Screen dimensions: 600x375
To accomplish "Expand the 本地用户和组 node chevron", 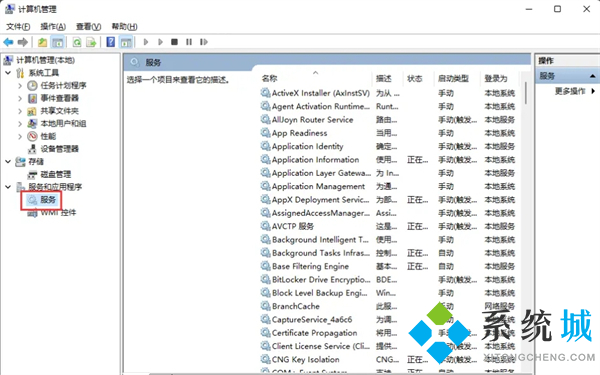I will click(20, 124).
